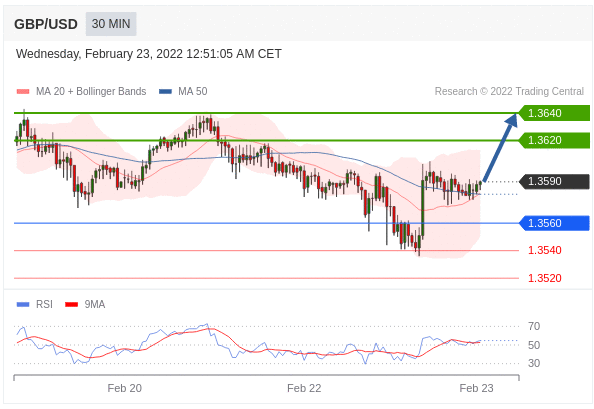Screen dimensions: 594x409
Task: Click the red 1.3540 support label
Action: (545, 250)
